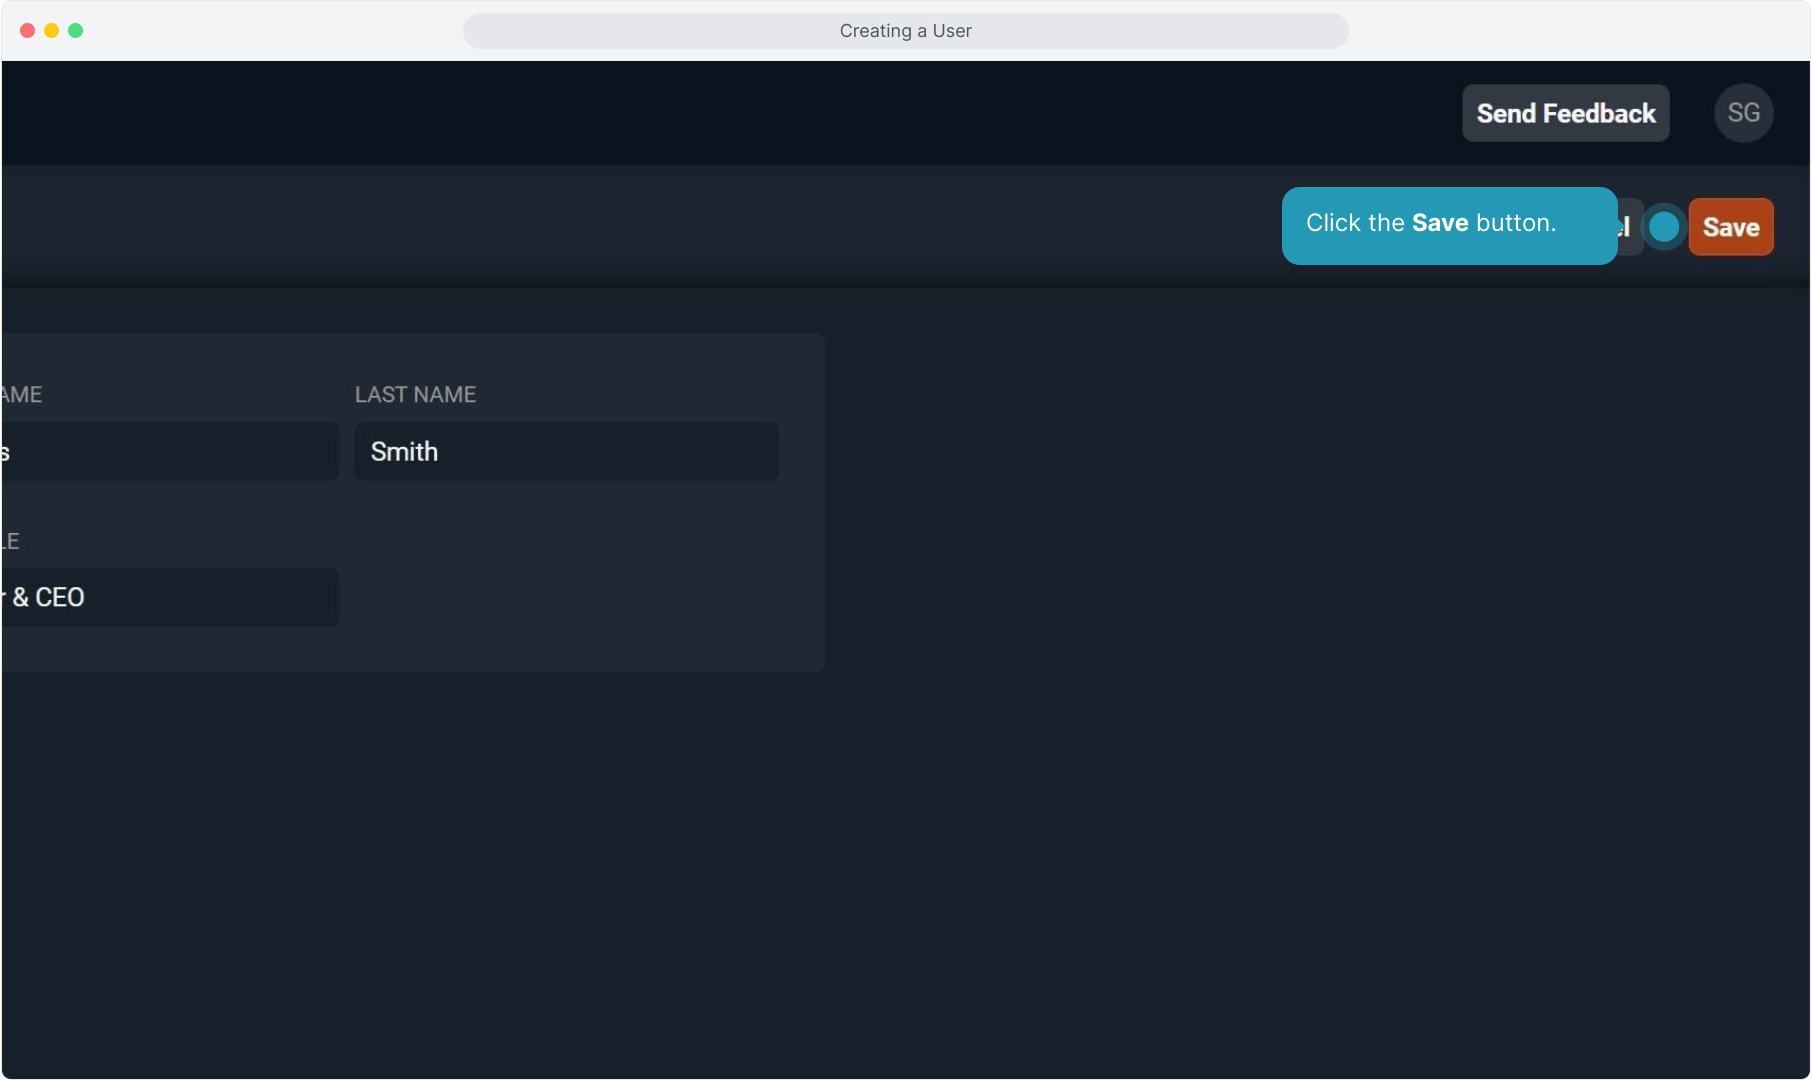Click the "Creating a User" title bar
This screenshot has width=1812, height=1080.
coord(905,31)
